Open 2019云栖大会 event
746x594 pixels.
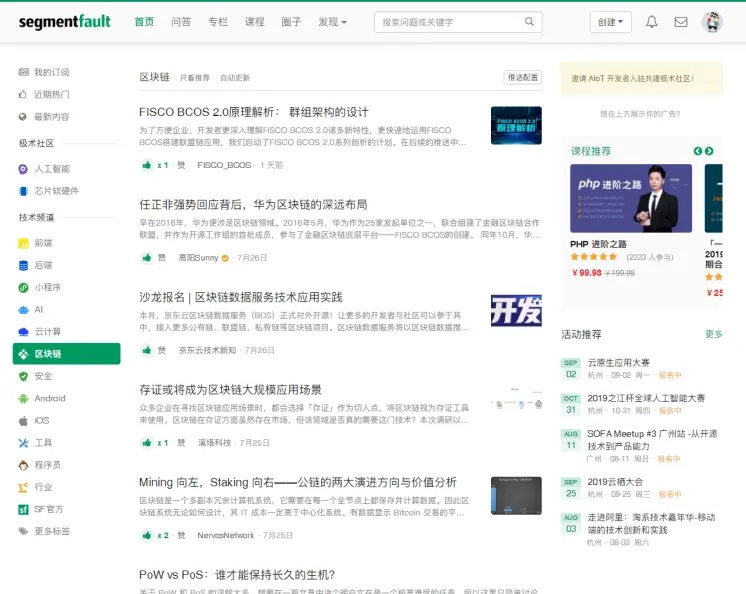(615, 482)
